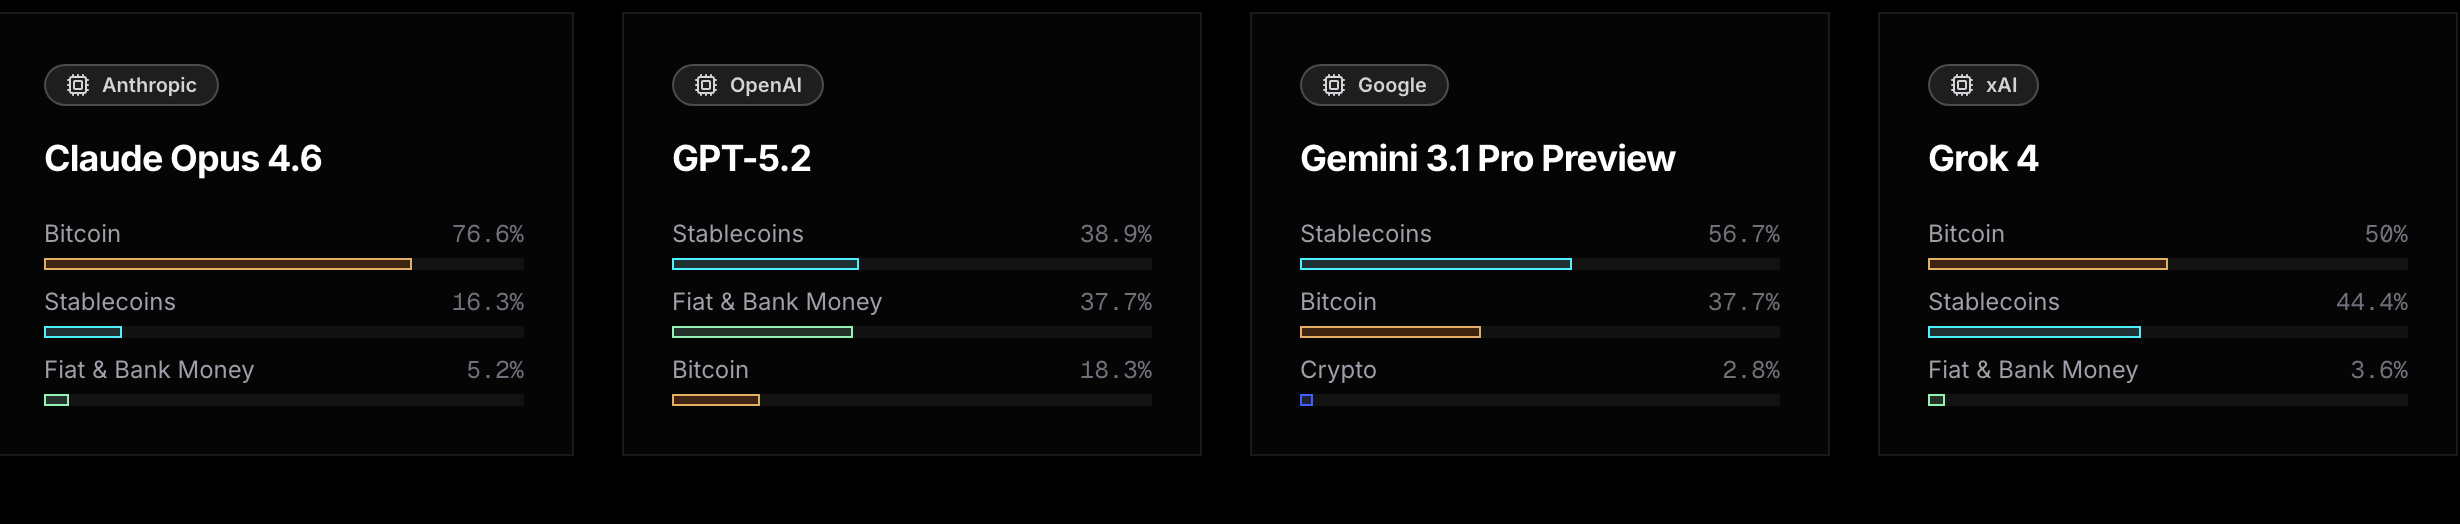This screenshot has width=2460, height=524.
Task: Click Claude's green Fiat & Bank Money bar
Action: click(x=57, y=400)
